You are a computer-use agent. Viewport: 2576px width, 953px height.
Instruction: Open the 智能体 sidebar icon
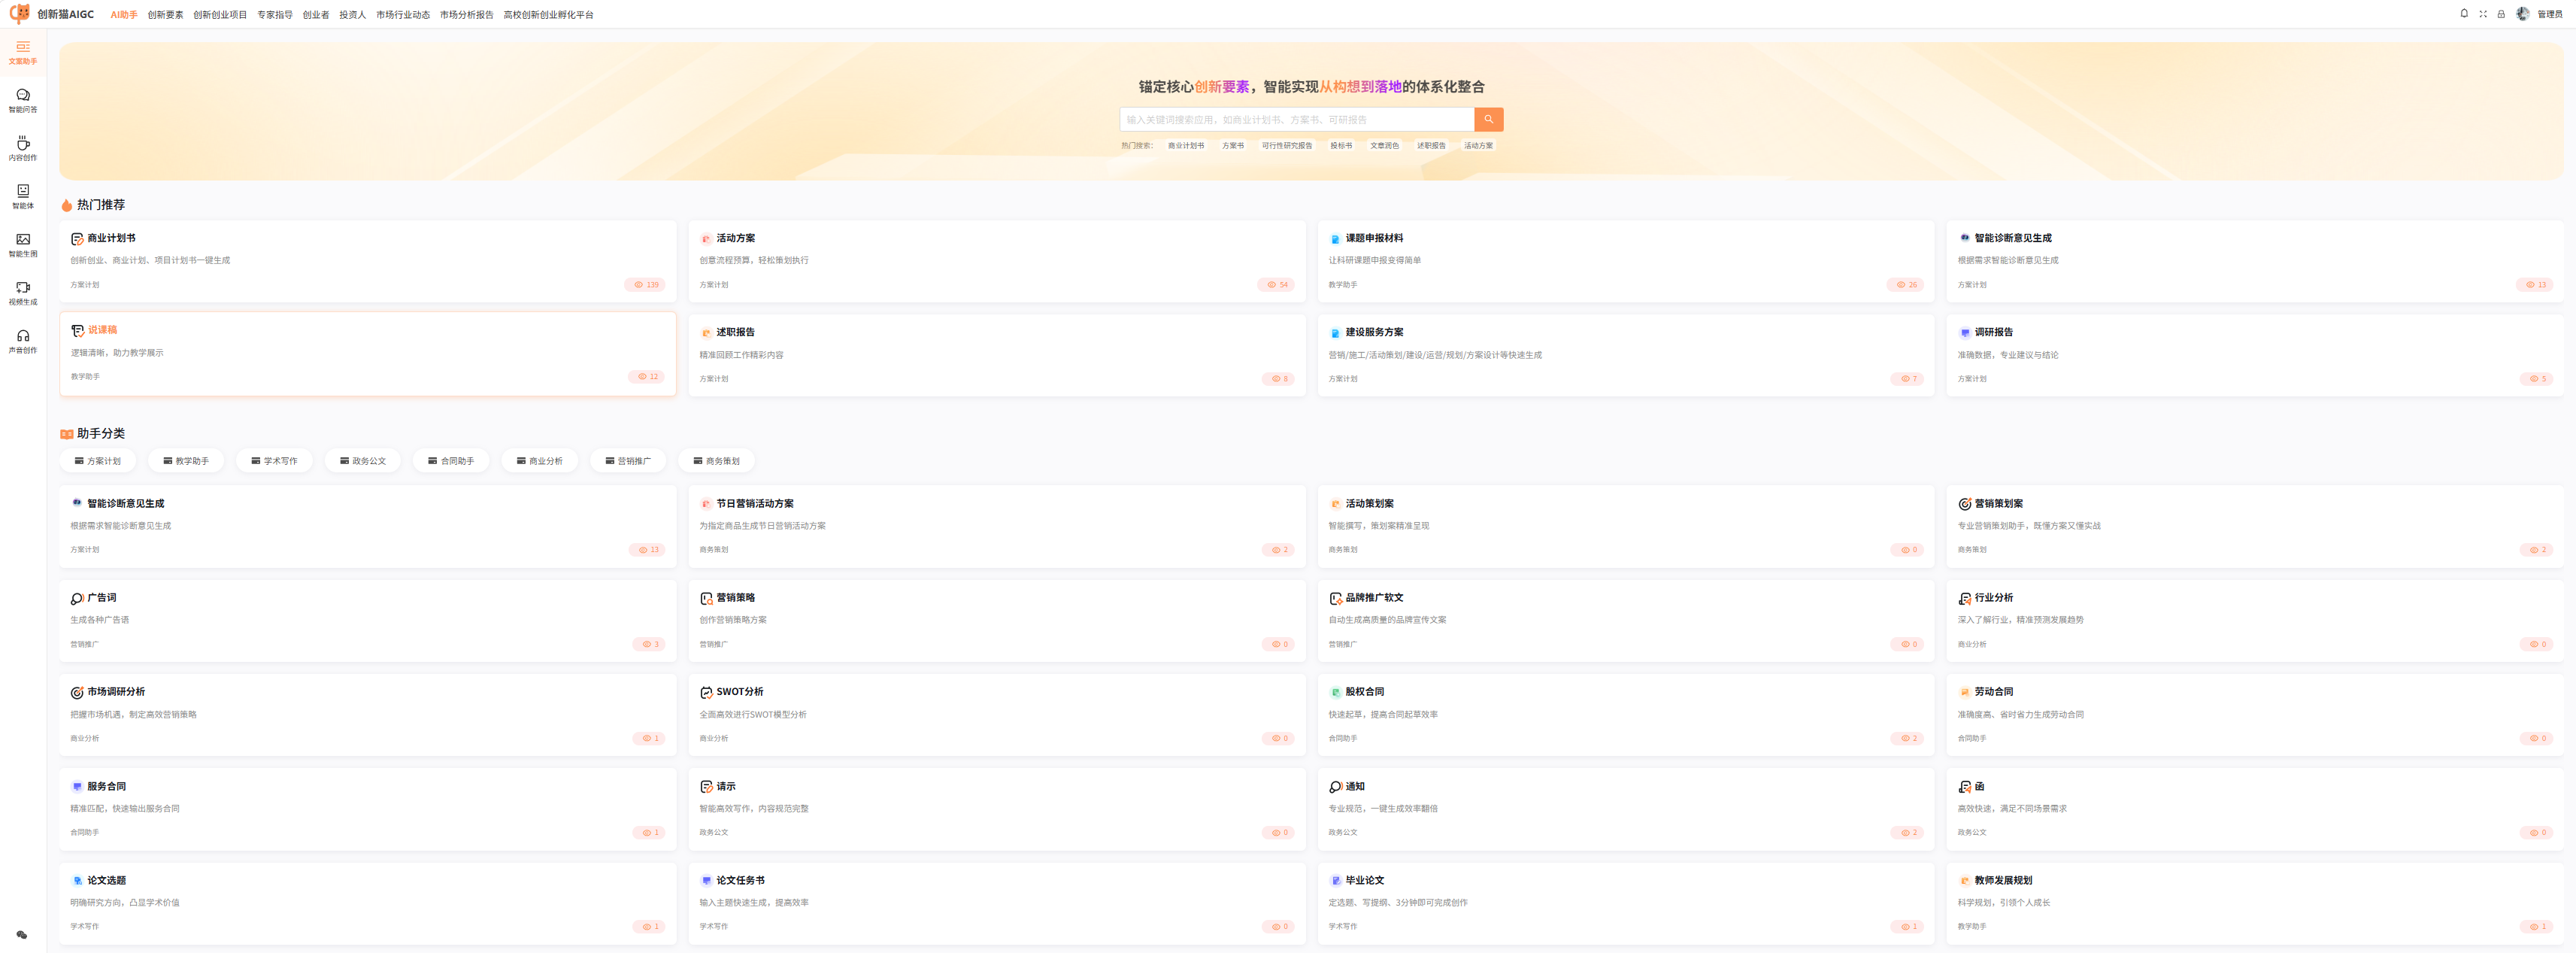coord(23,196)
